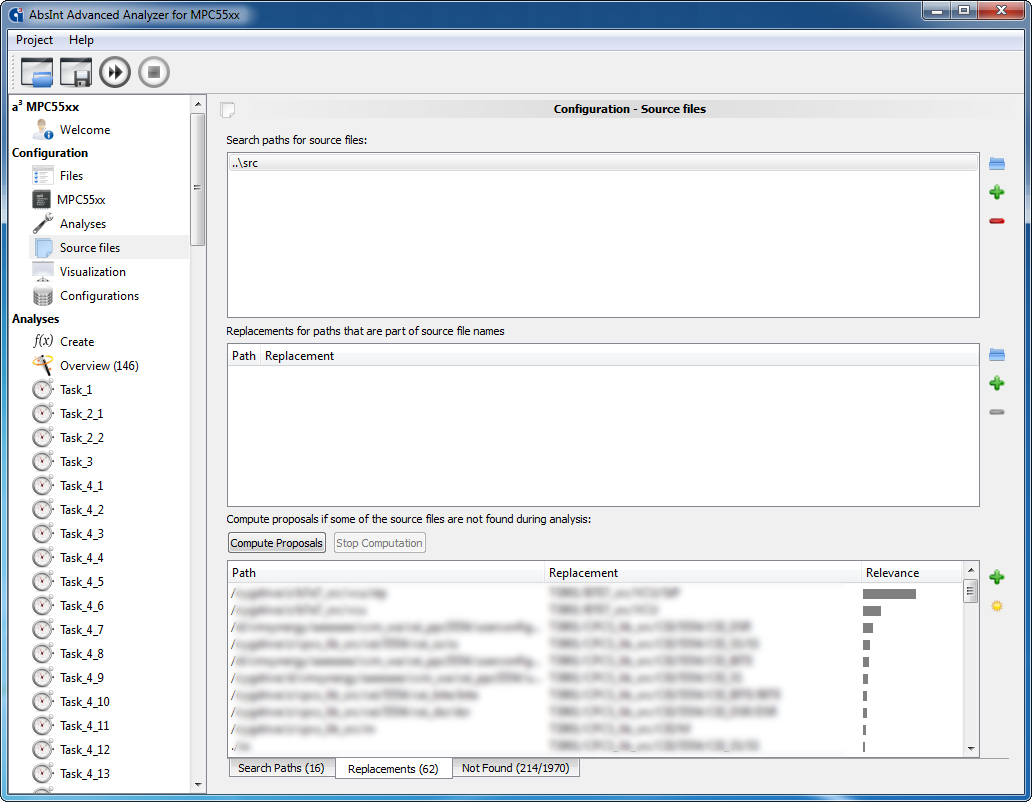Select the Task_4_6 analysis
The image size is (1032, 802).
82,606
